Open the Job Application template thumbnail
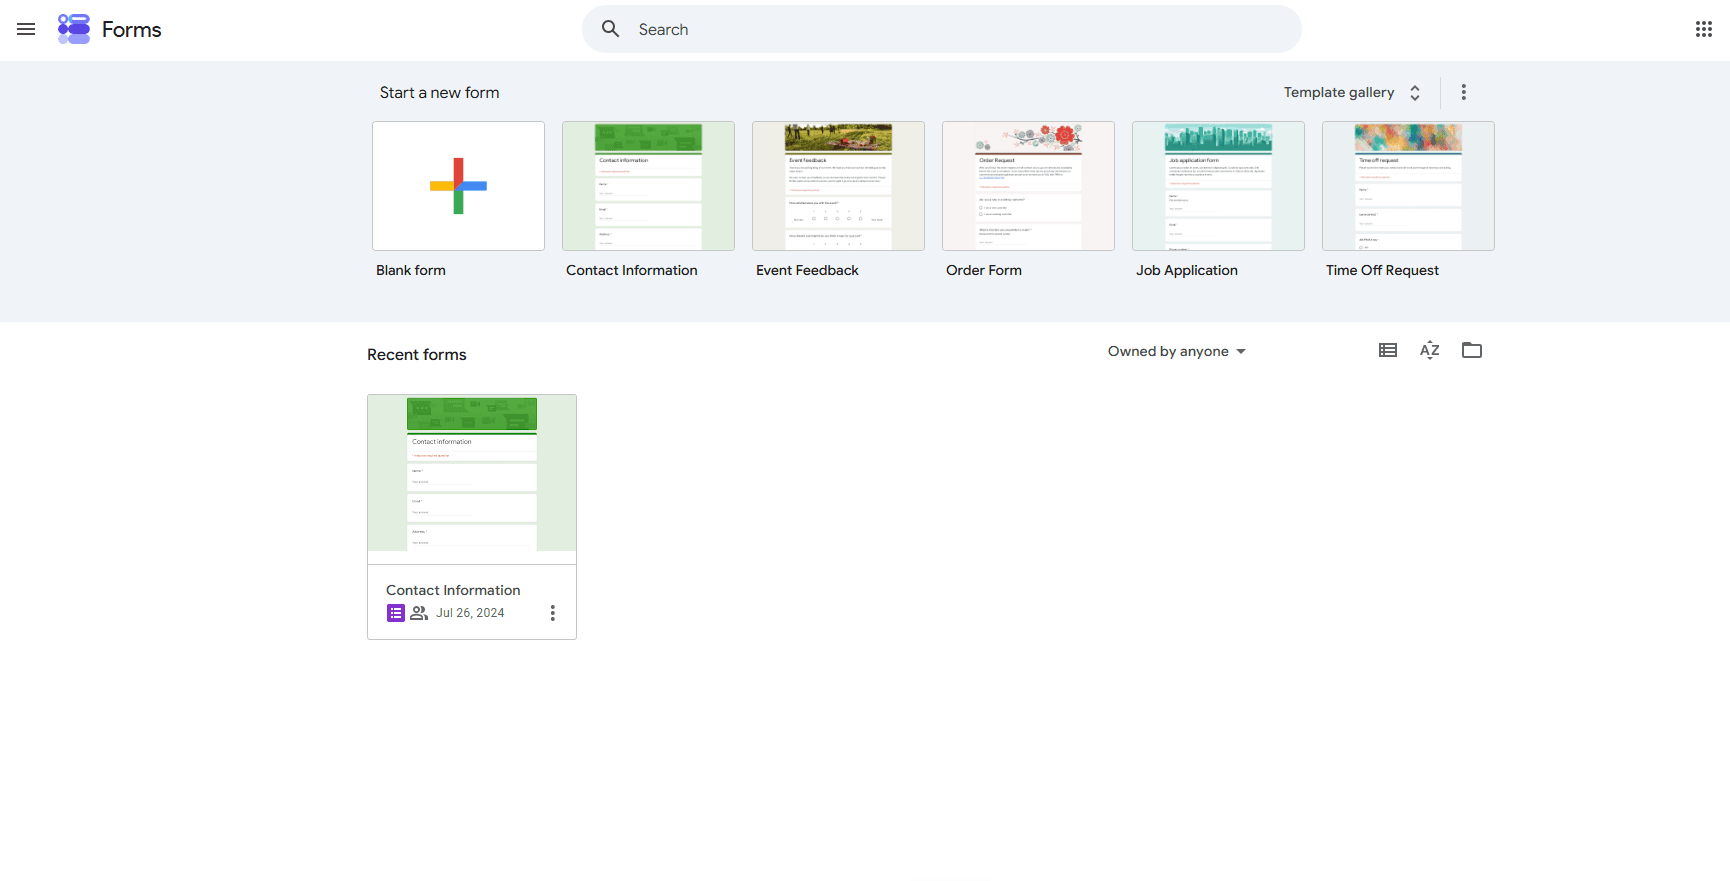Screen dimensions: 1730x881 (1218, 186)
